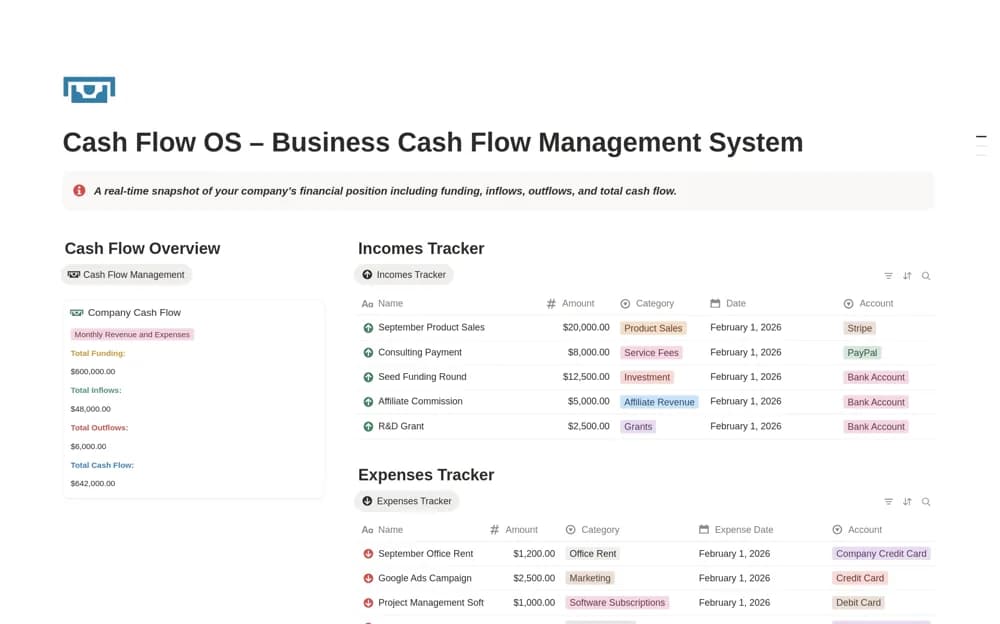Open filter in Incomes Tracker
This screenshot has width=1000, height=624.
(x=888, y=276)
